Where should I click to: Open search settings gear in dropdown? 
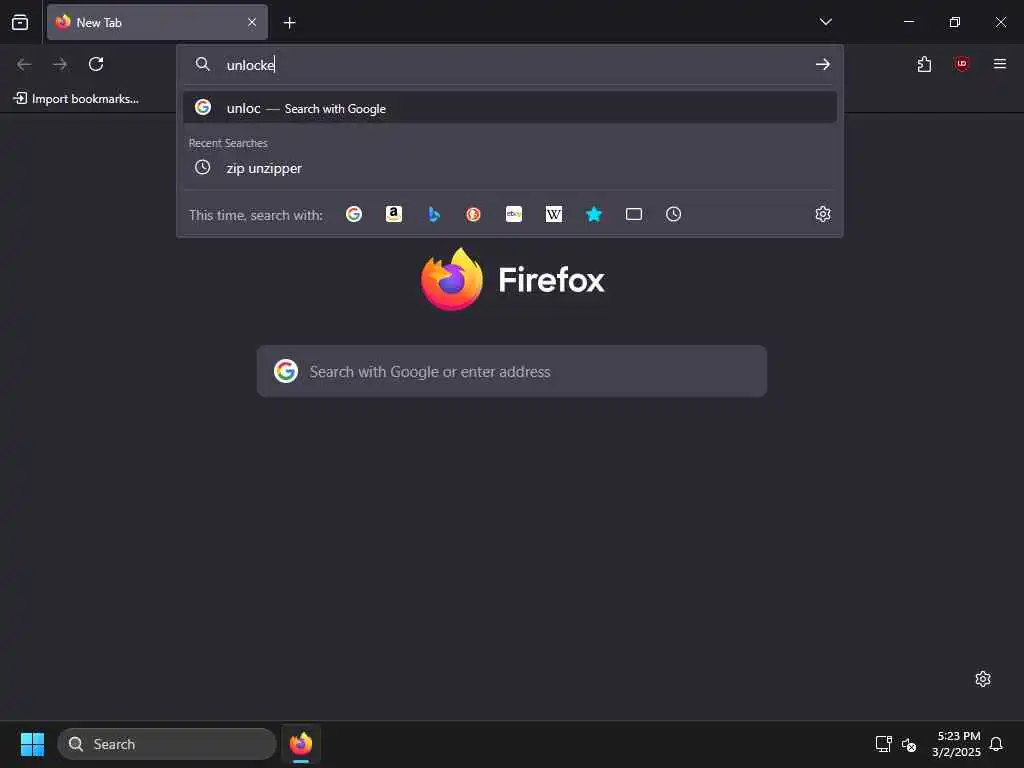pyautogui.click(x=823, y=214)
